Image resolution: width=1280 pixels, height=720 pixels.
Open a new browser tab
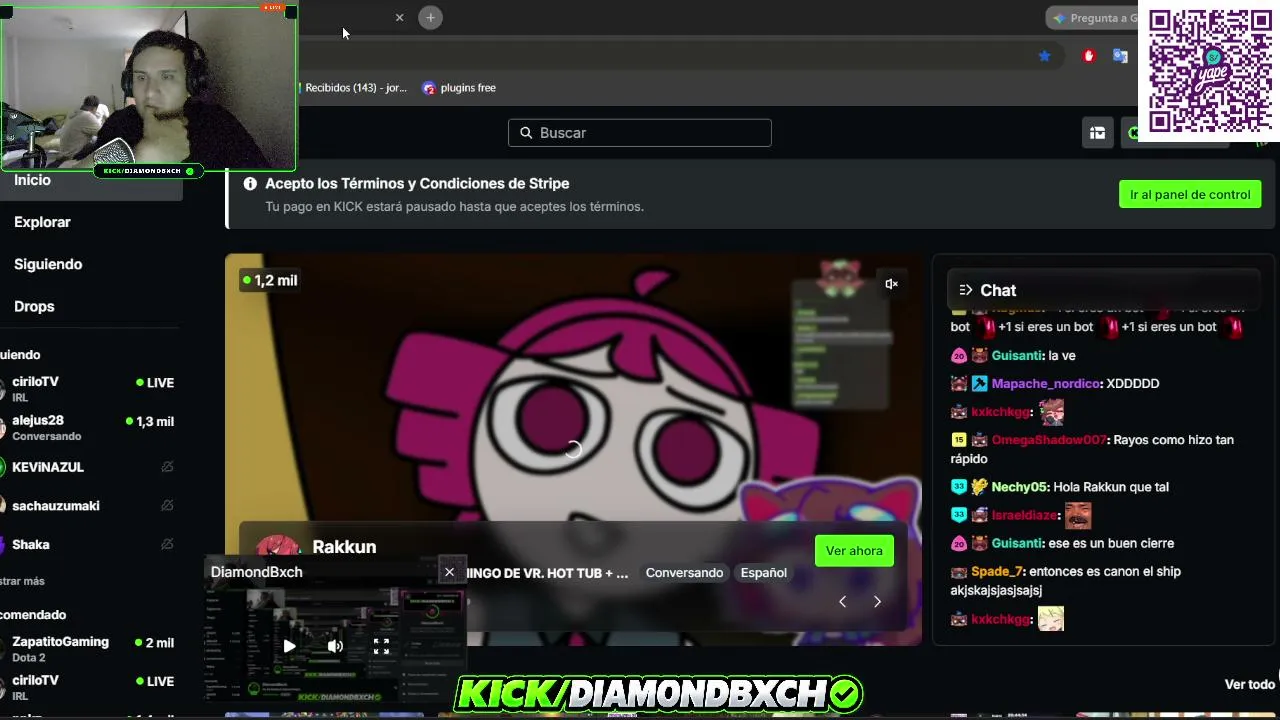tap(430, 17)
